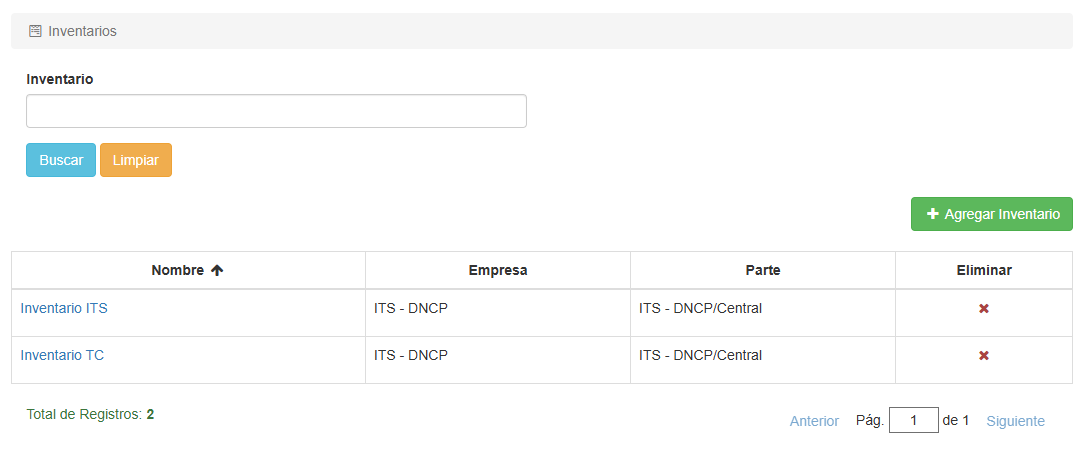Click the Eliminar column header
Screen dimensions: 1083x474
point(983,270)
